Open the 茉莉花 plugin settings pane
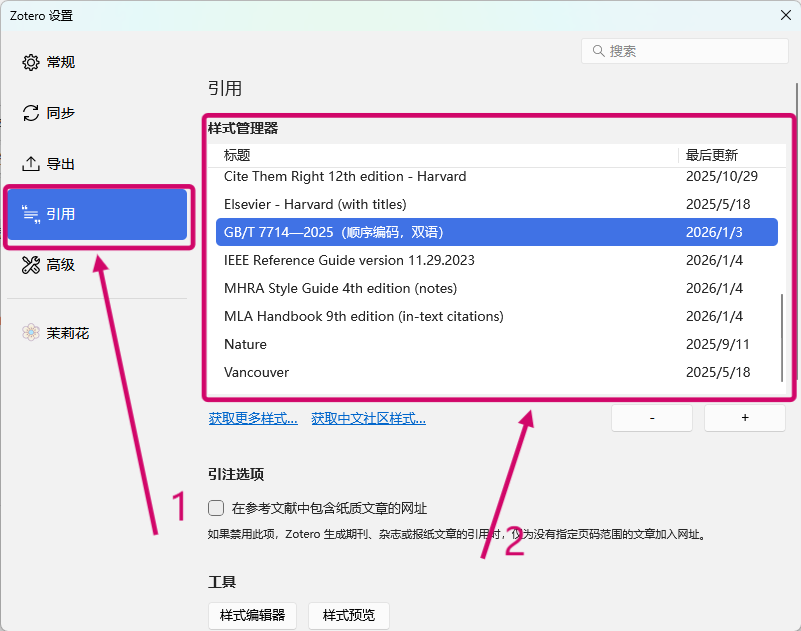This screenshot has width=801, height=631. coord(97,333)
